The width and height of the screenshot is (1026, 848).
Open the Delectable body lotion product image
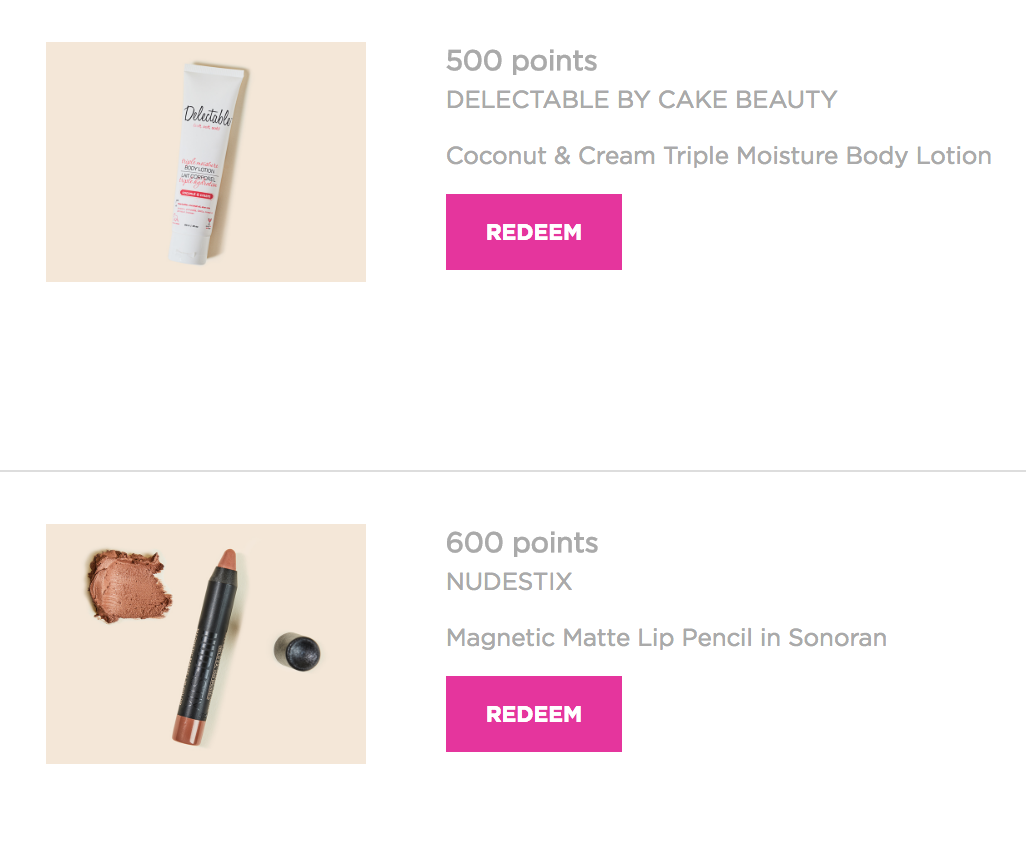206,162
